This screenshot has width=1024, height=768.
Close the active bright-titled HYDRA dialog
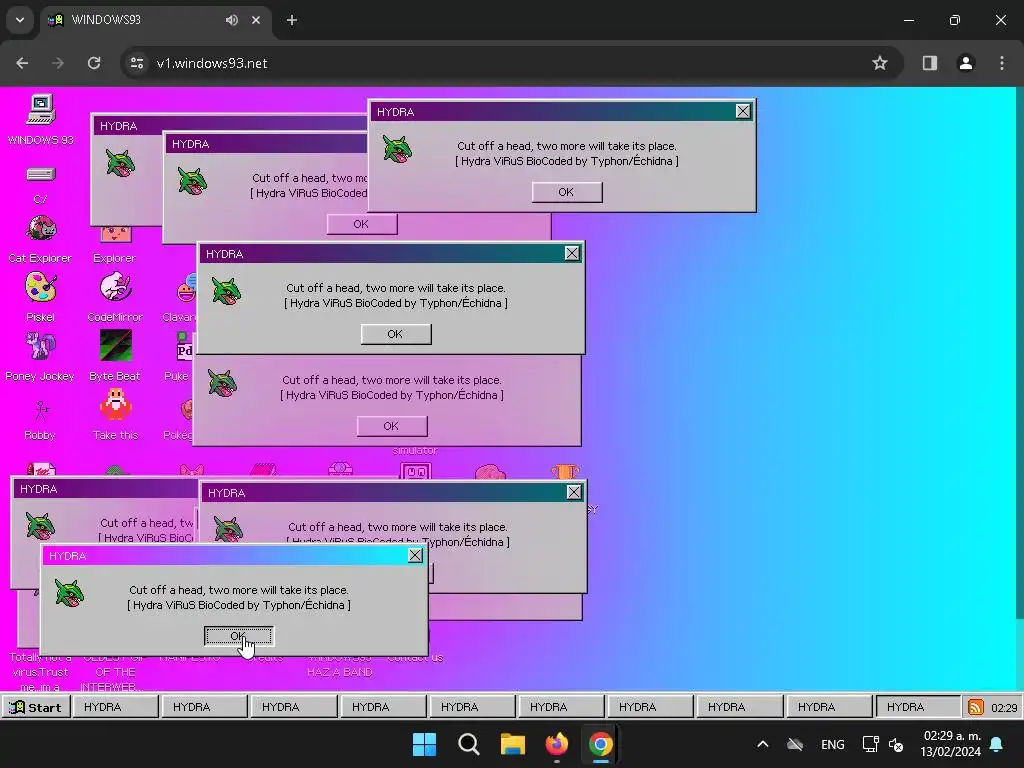415,556
